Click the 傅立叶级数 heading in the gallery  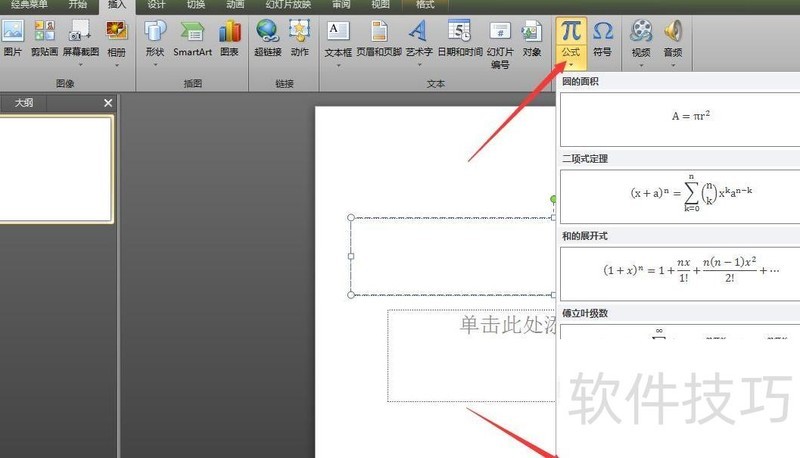(x=585, y=313)
